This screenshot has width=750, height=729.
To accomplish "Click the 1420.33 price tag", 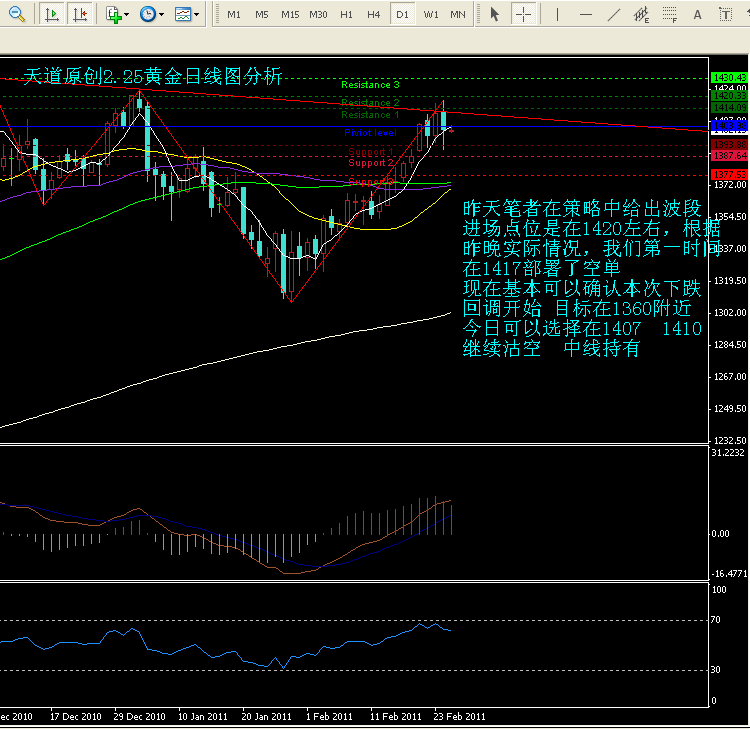I will pyautogui.click(x=729, y=96).
